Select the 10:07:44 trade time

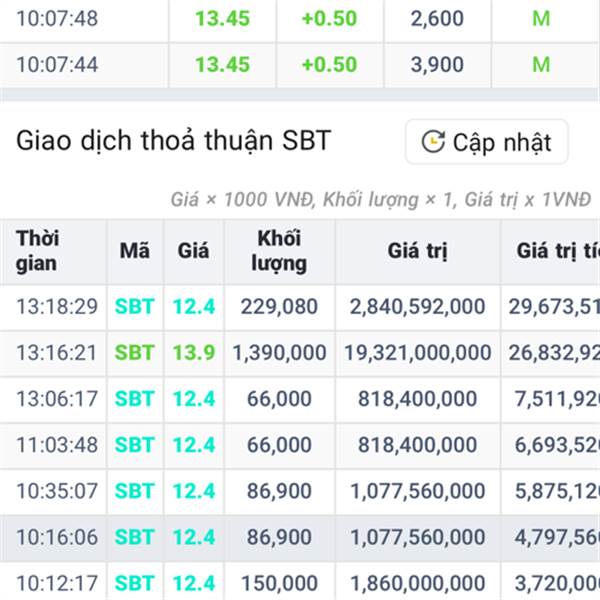(57, 64)
